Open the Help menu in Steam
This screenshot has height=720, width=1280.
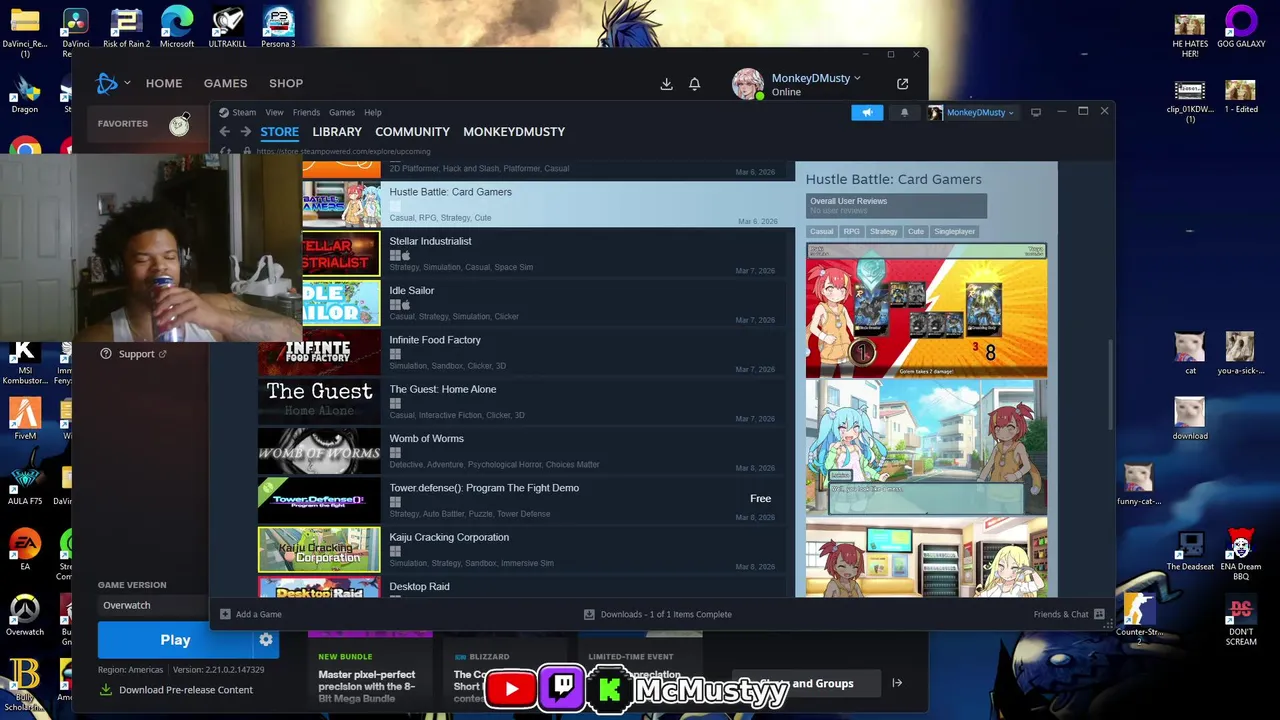point(373,112)
